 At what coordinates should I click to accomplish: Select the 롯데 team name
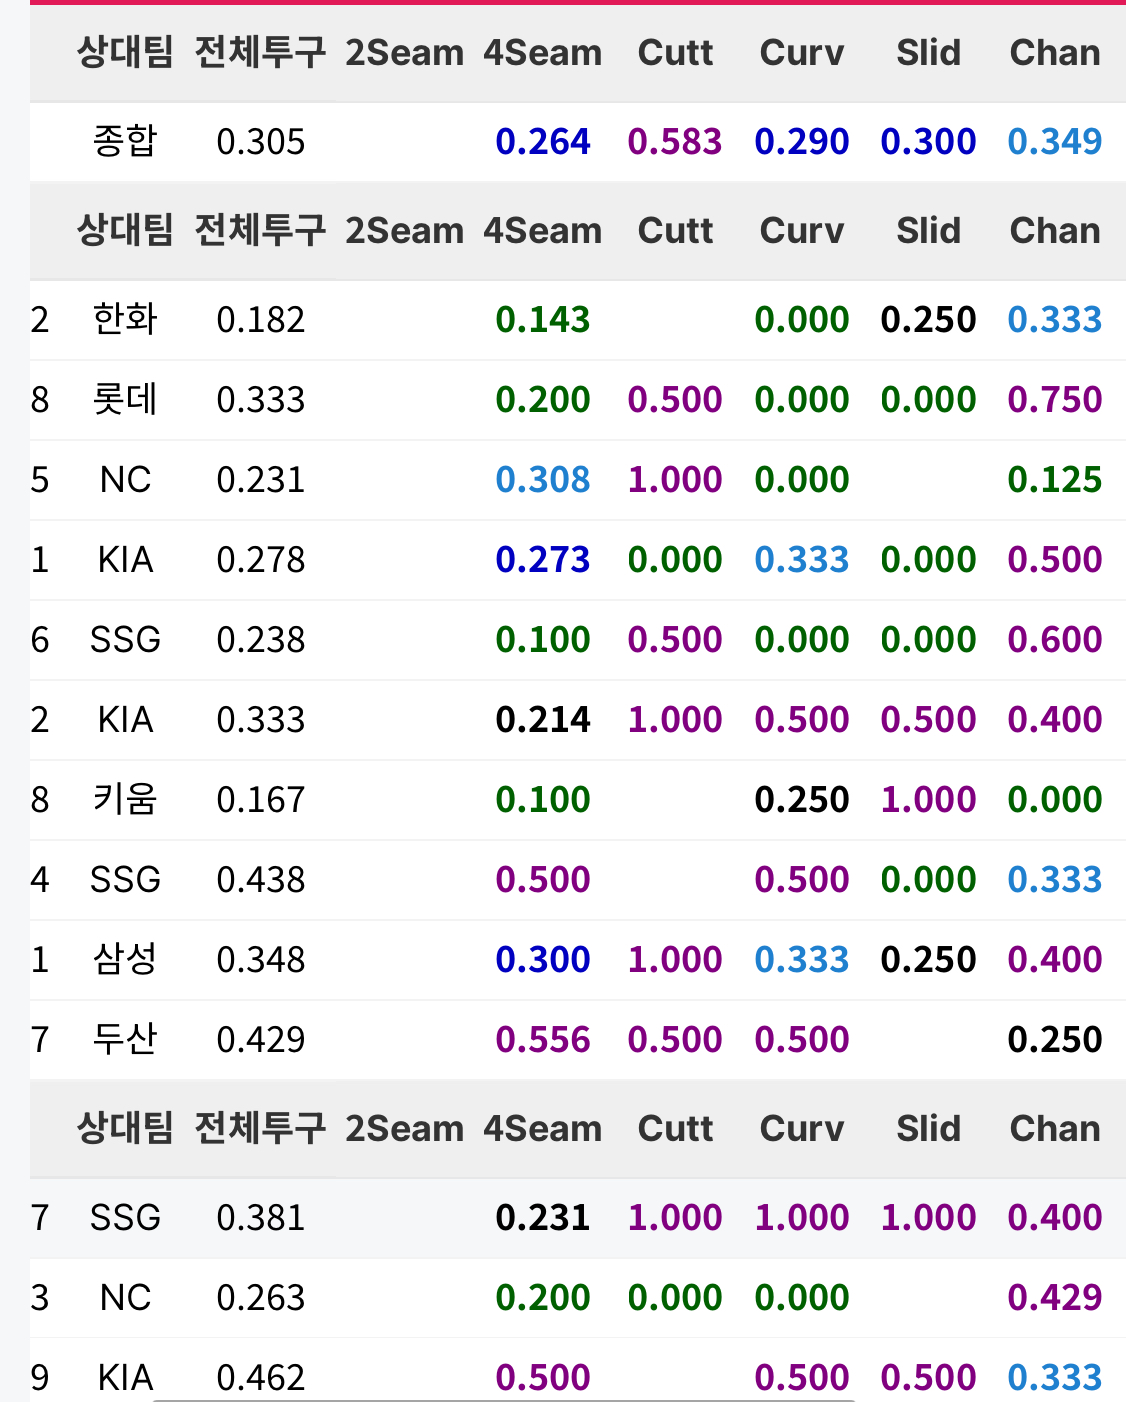[125, 399]
